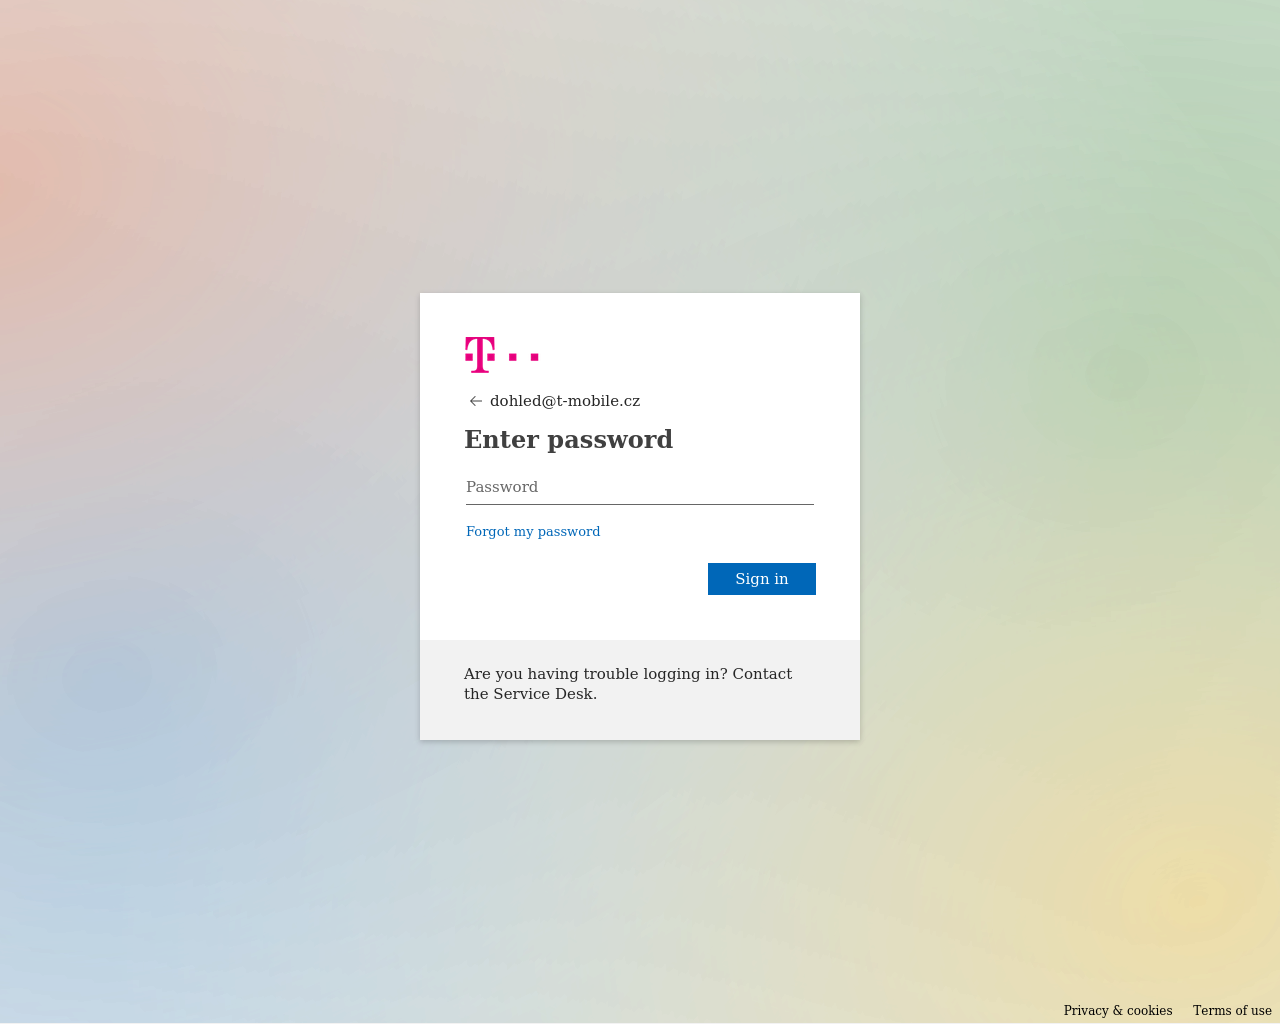Click the magenta dots right of the T
The width and height of the screenshot is (1280, 1024).
tap(524, 356)
